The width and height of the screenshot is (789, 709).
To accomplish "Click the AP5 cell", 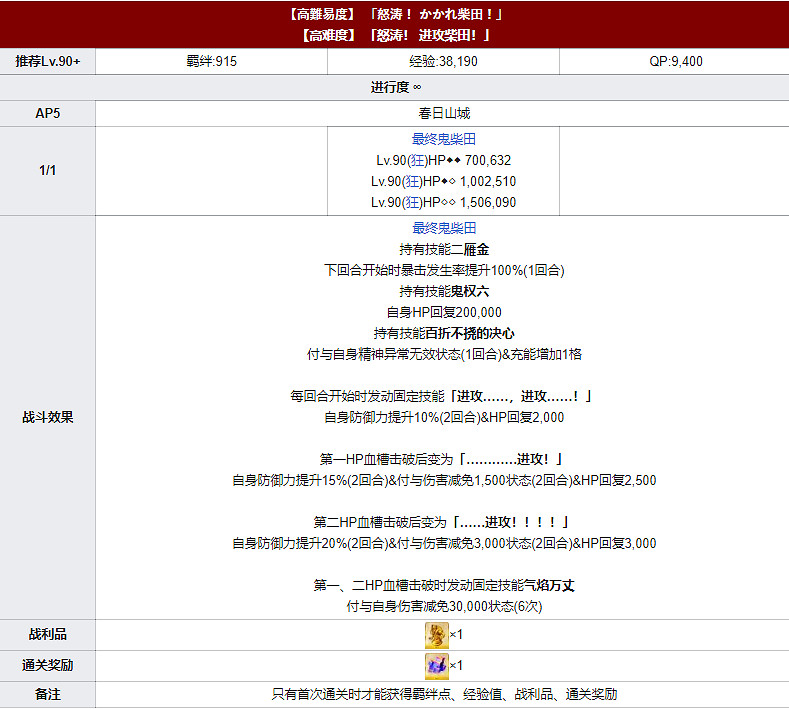I will point(48,113).
